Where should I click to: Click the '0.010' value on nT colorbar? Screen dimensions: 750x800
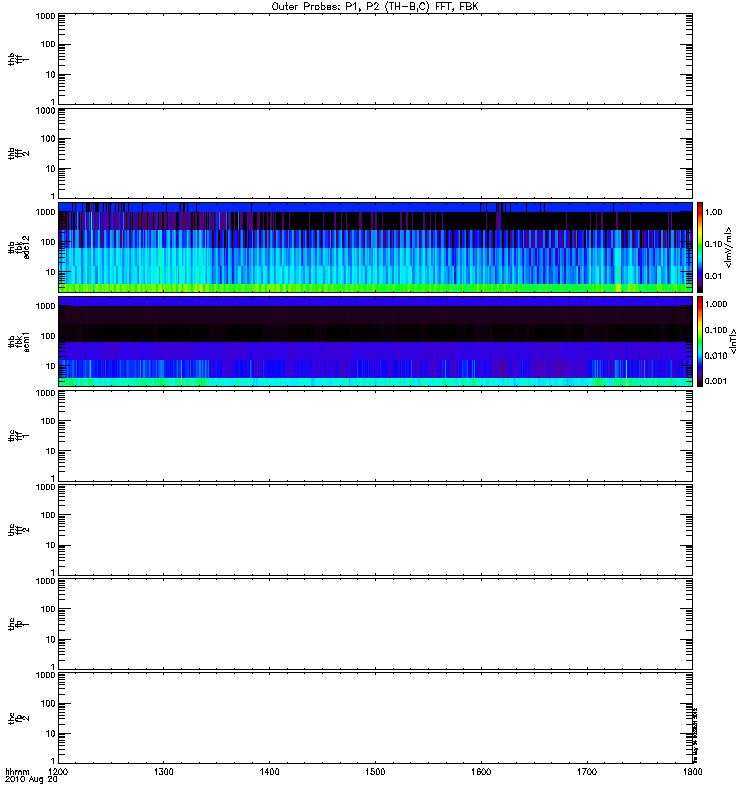click(x=716, y=356)
